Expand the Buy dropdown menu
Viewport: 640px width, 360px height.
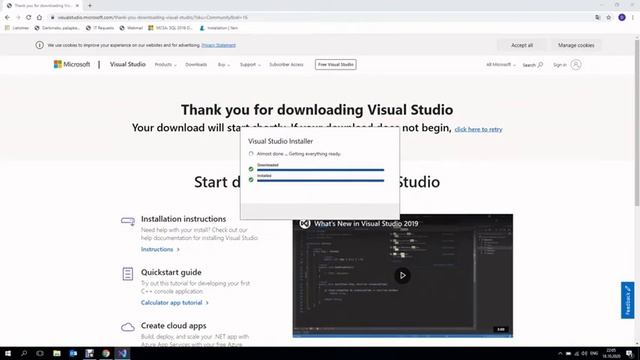coord(224,65)
